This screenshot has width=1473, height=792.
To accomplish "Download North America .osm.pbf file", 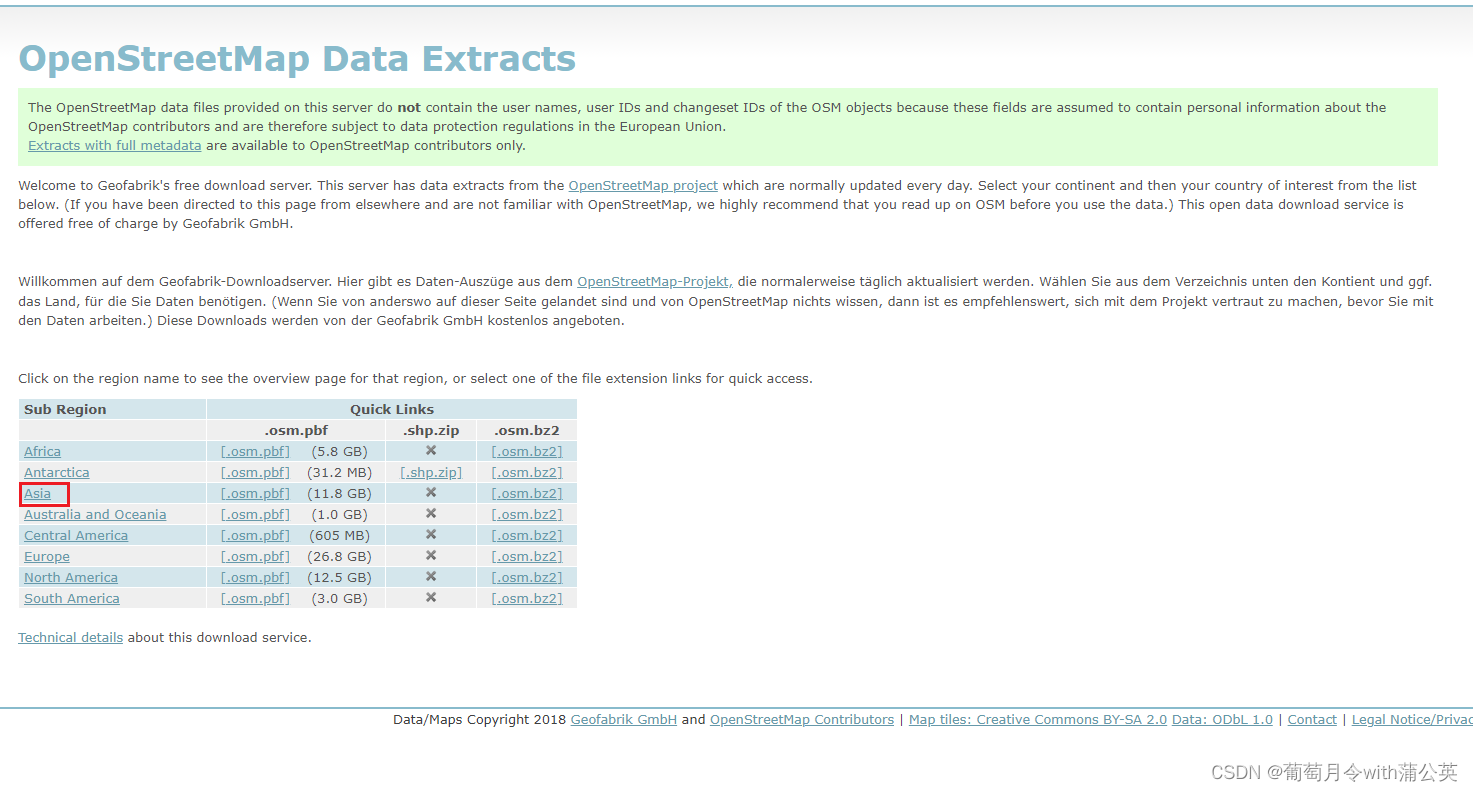I will click(255, 578).
